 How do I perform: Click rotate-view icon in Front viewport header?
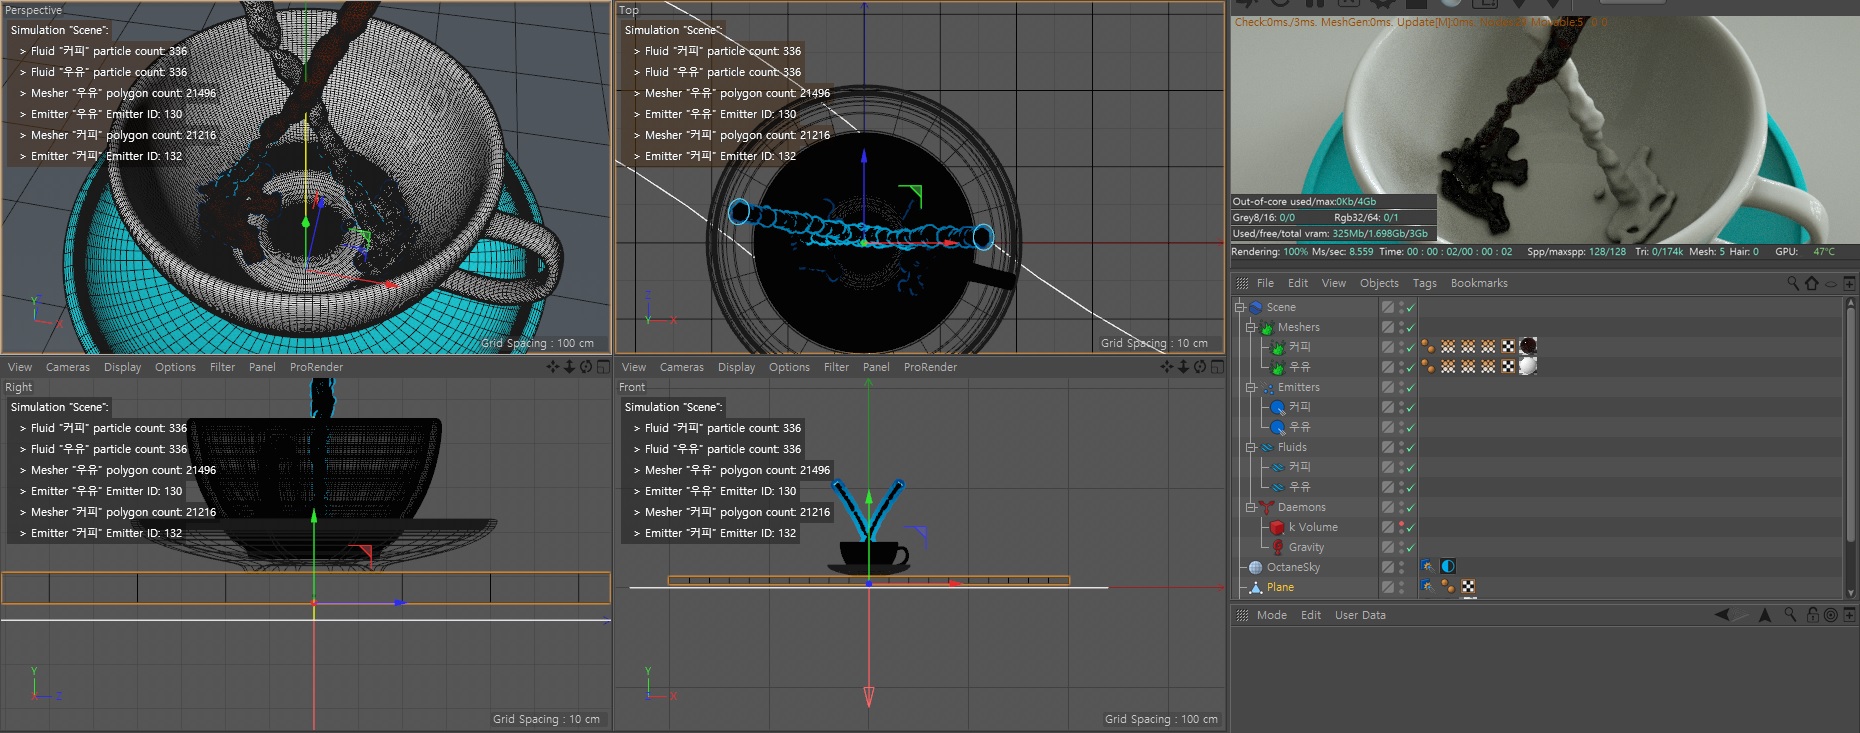[x=1200, y=367]
